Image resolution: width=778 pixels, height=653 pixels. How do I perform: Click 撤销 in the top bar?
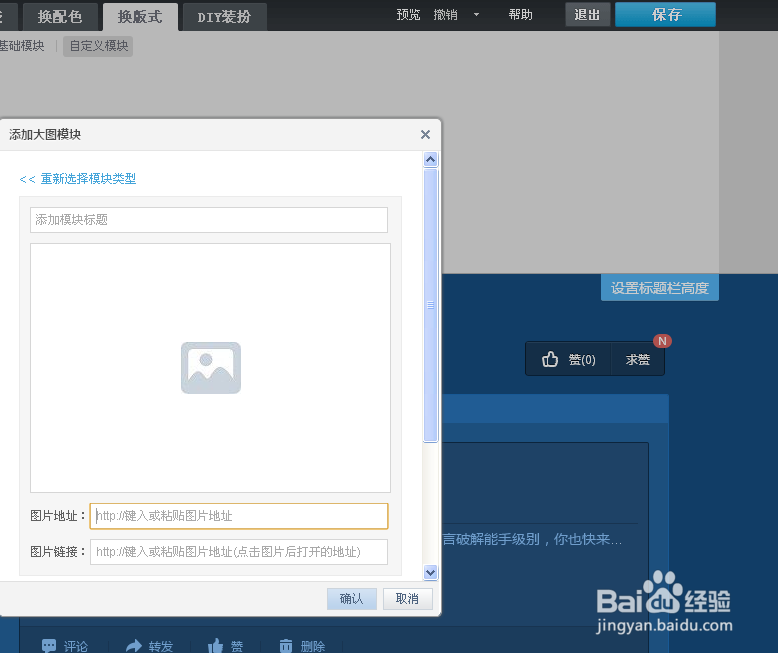click(446, 15)
